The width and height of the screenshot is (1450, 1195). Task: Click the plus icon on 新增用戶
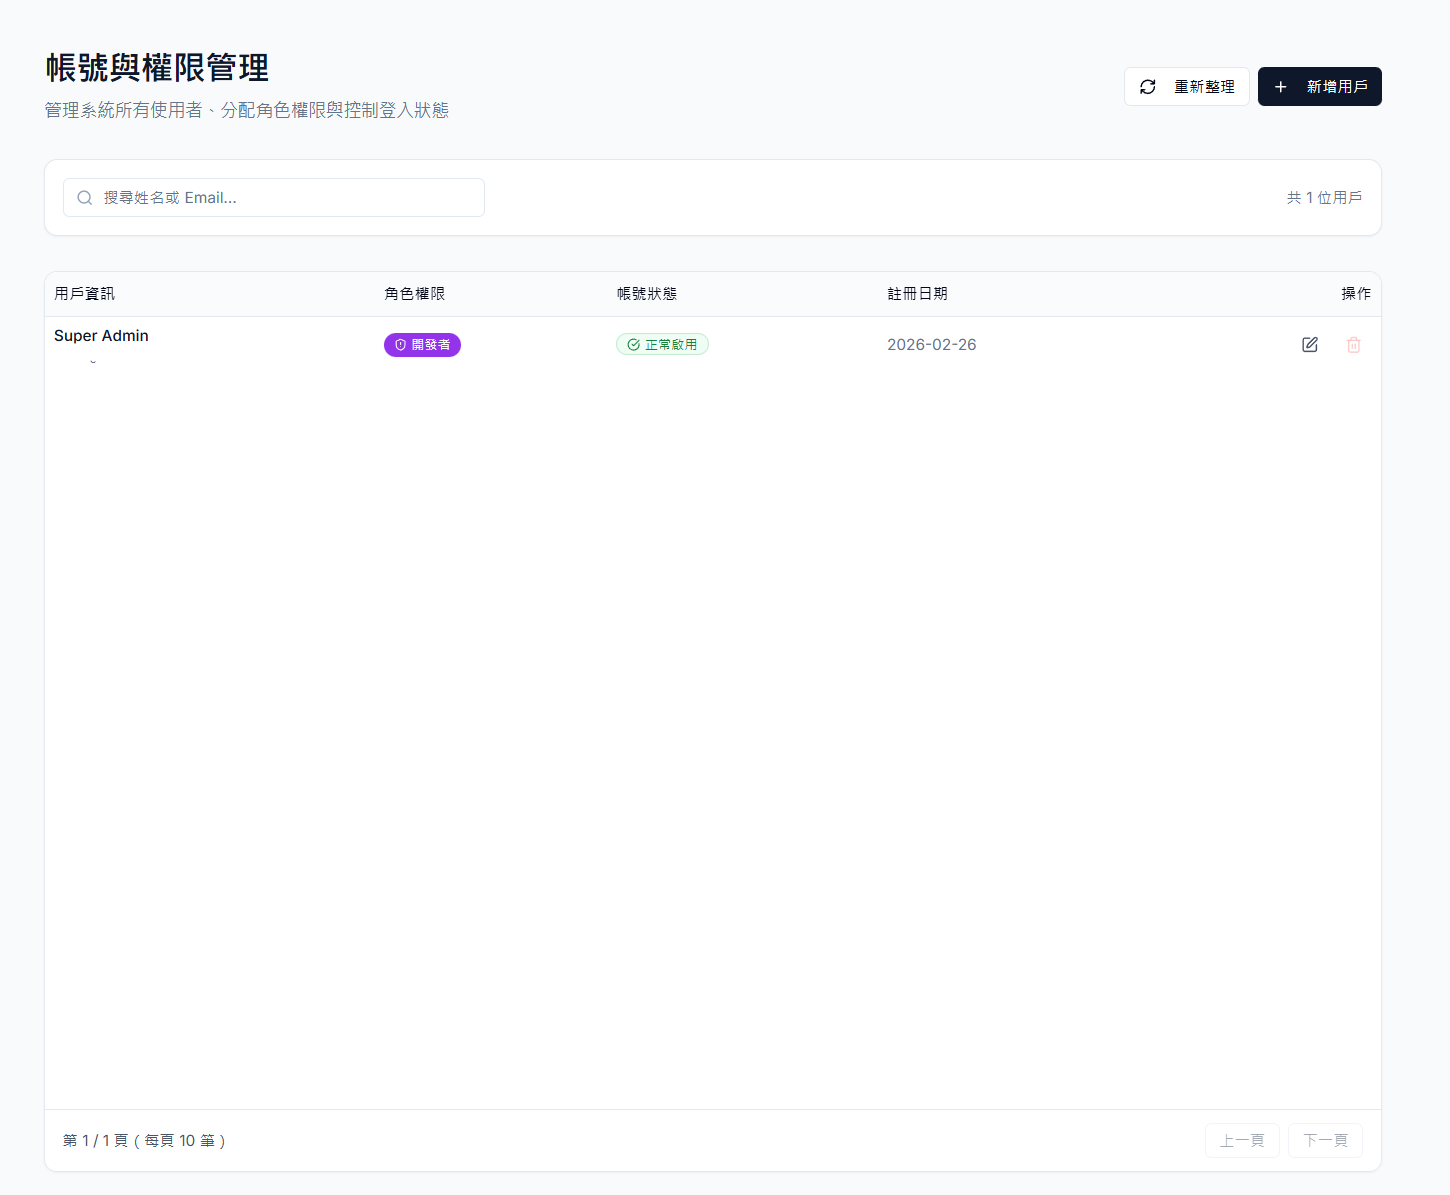pos(1280,87)
